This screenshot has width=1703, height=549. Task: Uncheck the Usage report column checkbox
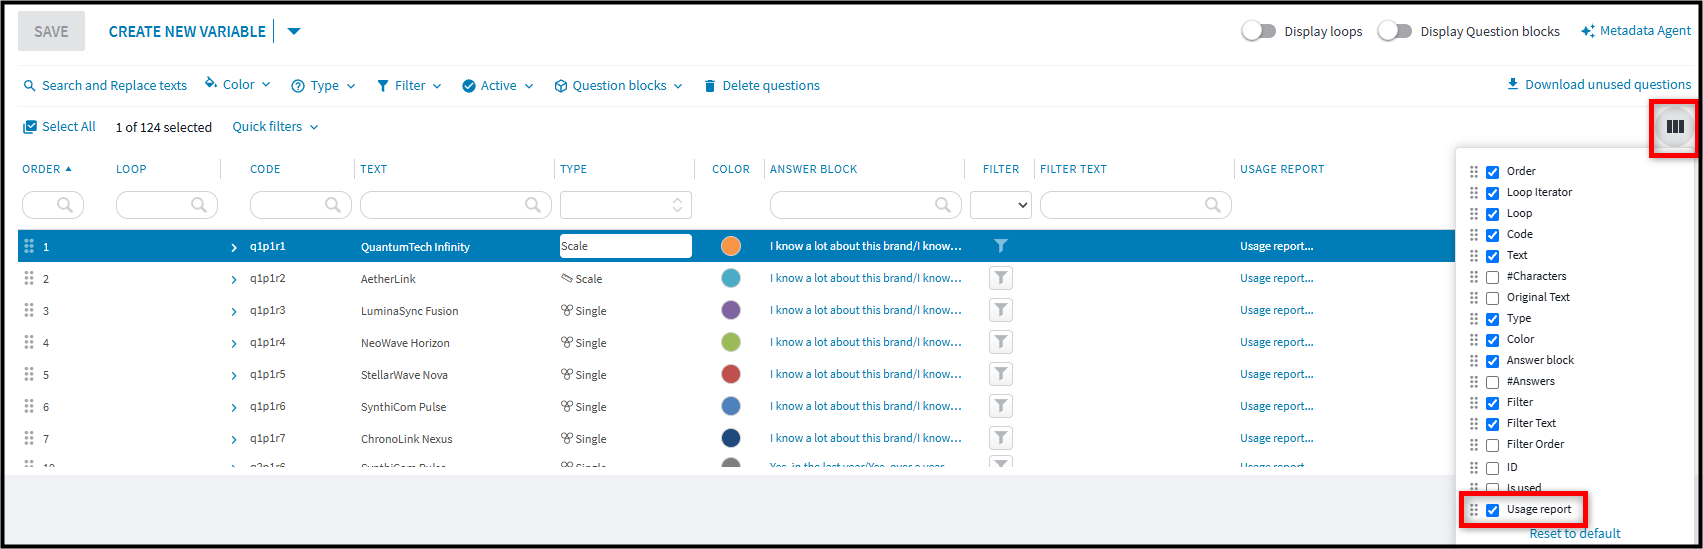pyautogui.click(x=1492, y=510)
